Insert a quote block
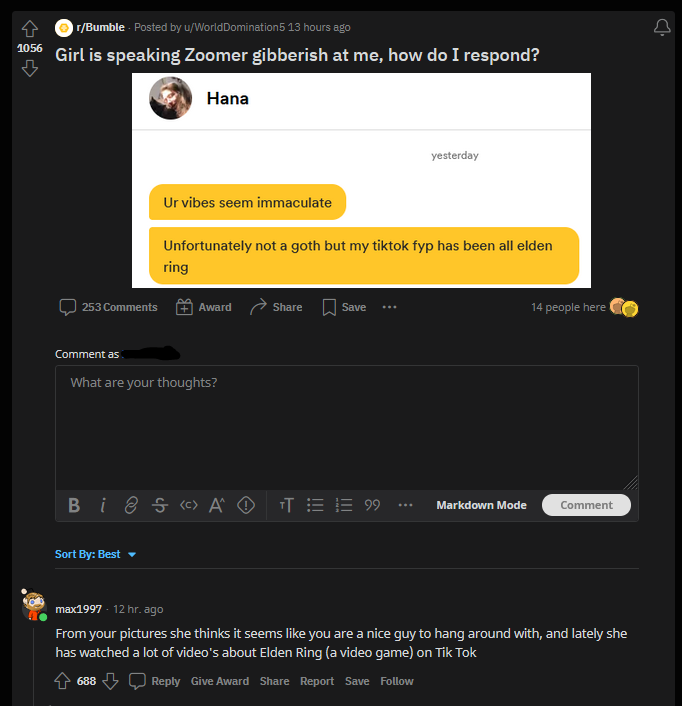This screenshot has width=682, height=706. click(372, 505)
